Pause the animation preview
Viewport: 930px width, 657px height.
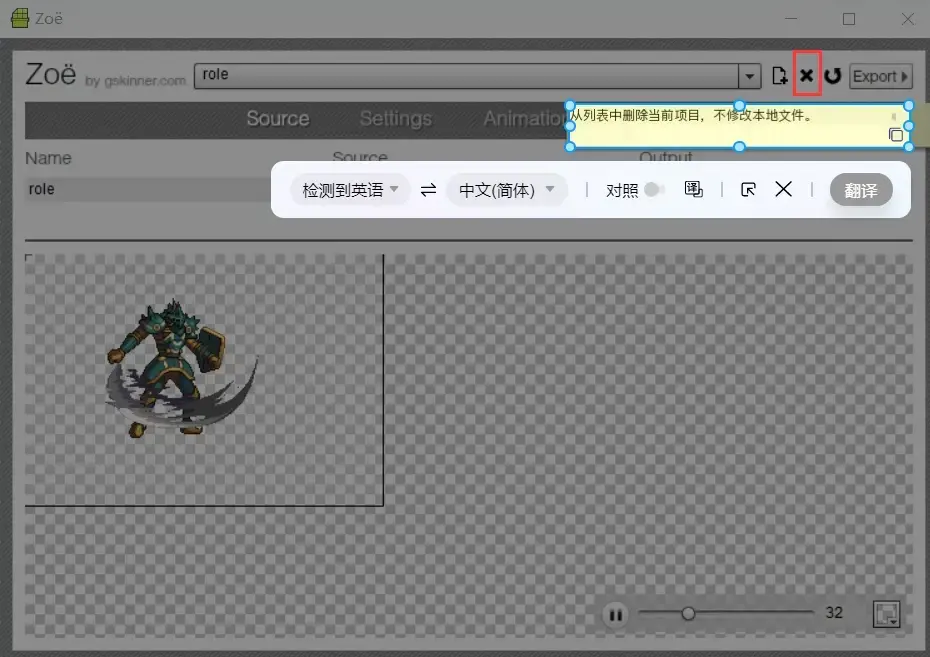pyautogui.click(x=616, y=615)
